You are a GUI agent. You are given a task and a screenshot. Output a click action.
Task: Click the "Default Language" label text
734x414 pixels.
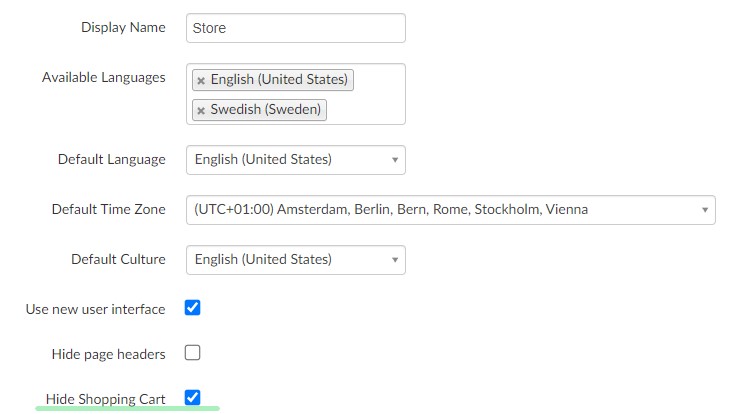coord(112,159)
